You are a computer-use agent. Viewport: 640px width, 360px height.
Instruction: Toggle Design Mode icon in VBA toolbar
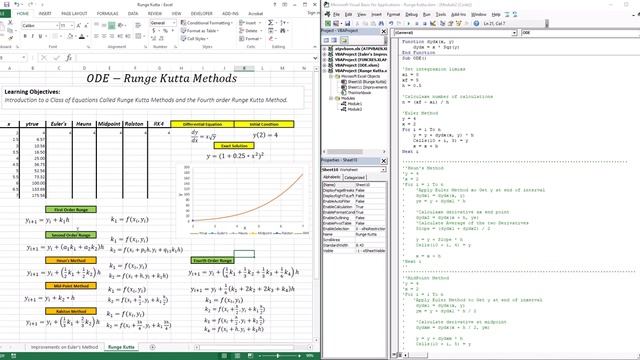pyautogui.click(x=433, y=24)
